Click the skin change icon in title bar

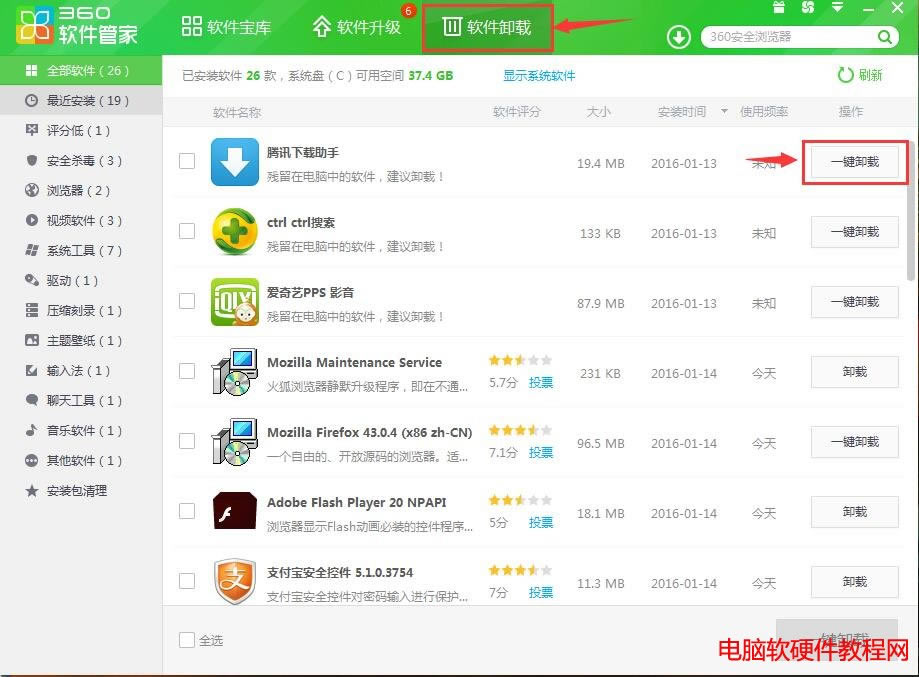point(808,8)
